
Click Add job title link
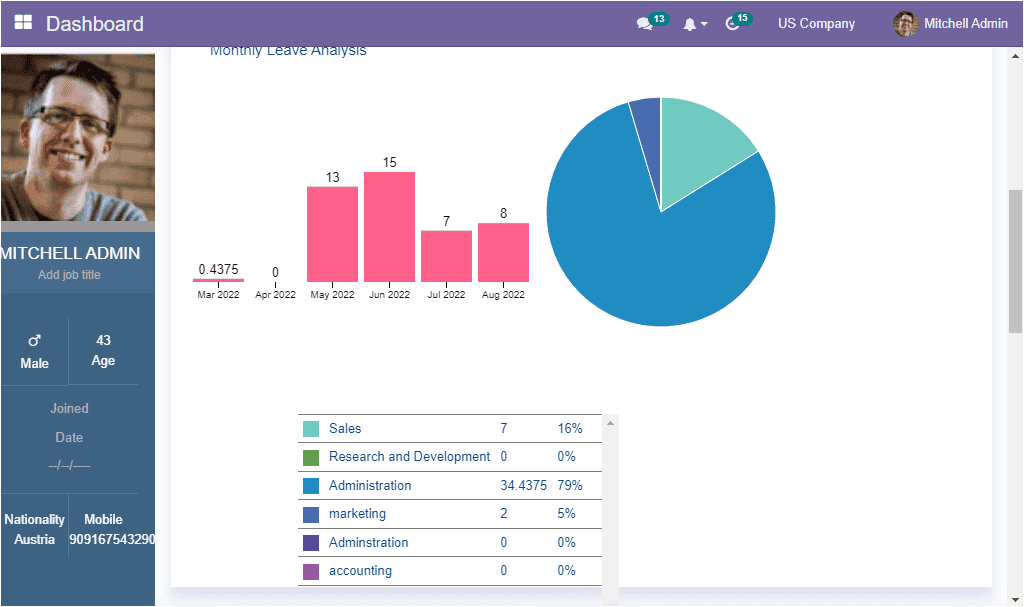point(69,275)
